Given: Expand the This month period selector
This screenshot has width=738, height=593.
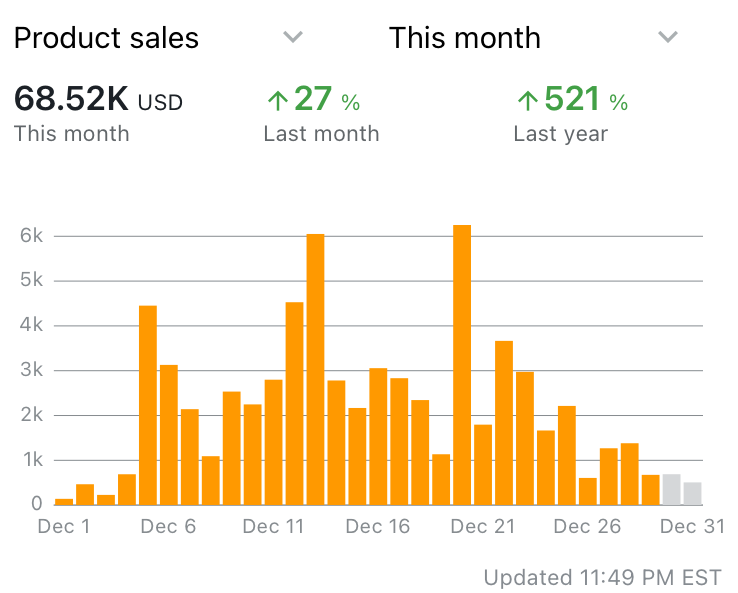Looking at the screenshot, I should (x=465, y=38).
